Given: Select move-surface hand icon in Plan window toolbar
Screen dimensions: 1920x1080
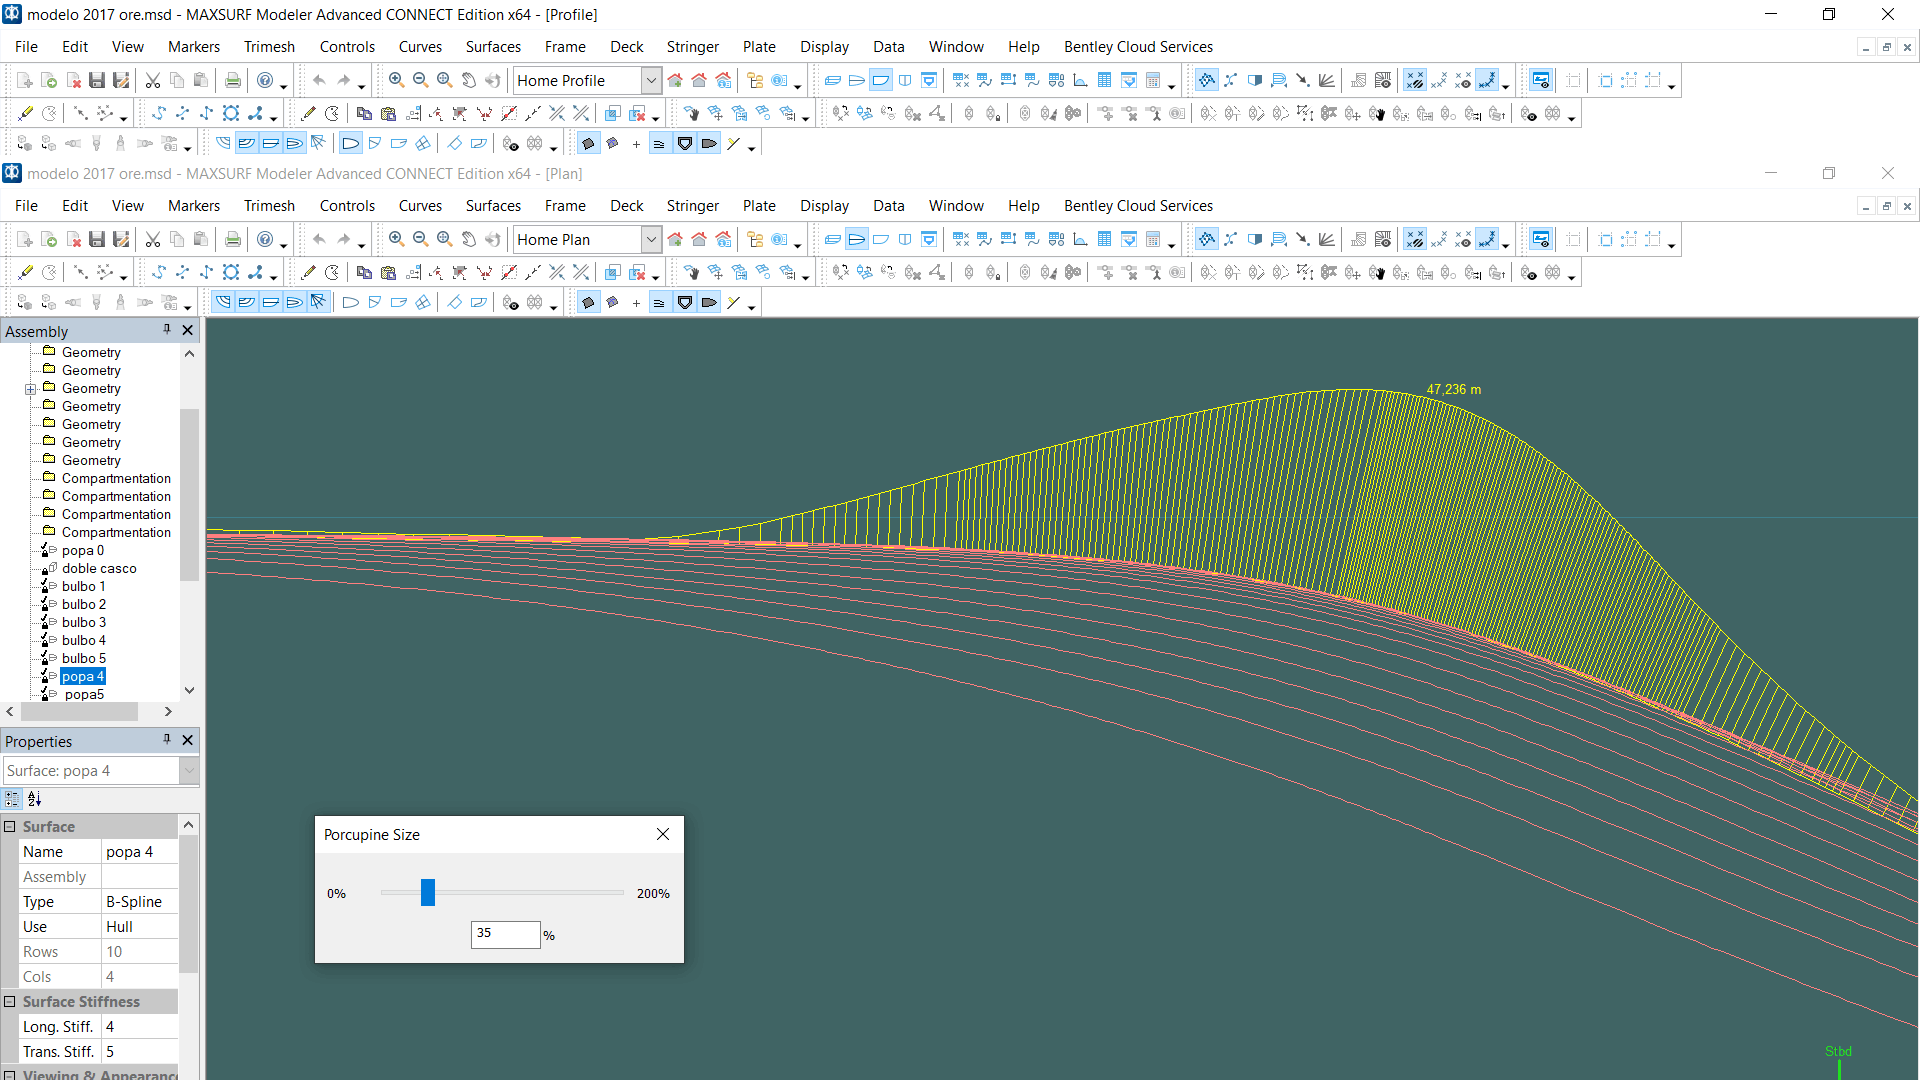Looking at the screenshot, I should [x=691, y=273].
